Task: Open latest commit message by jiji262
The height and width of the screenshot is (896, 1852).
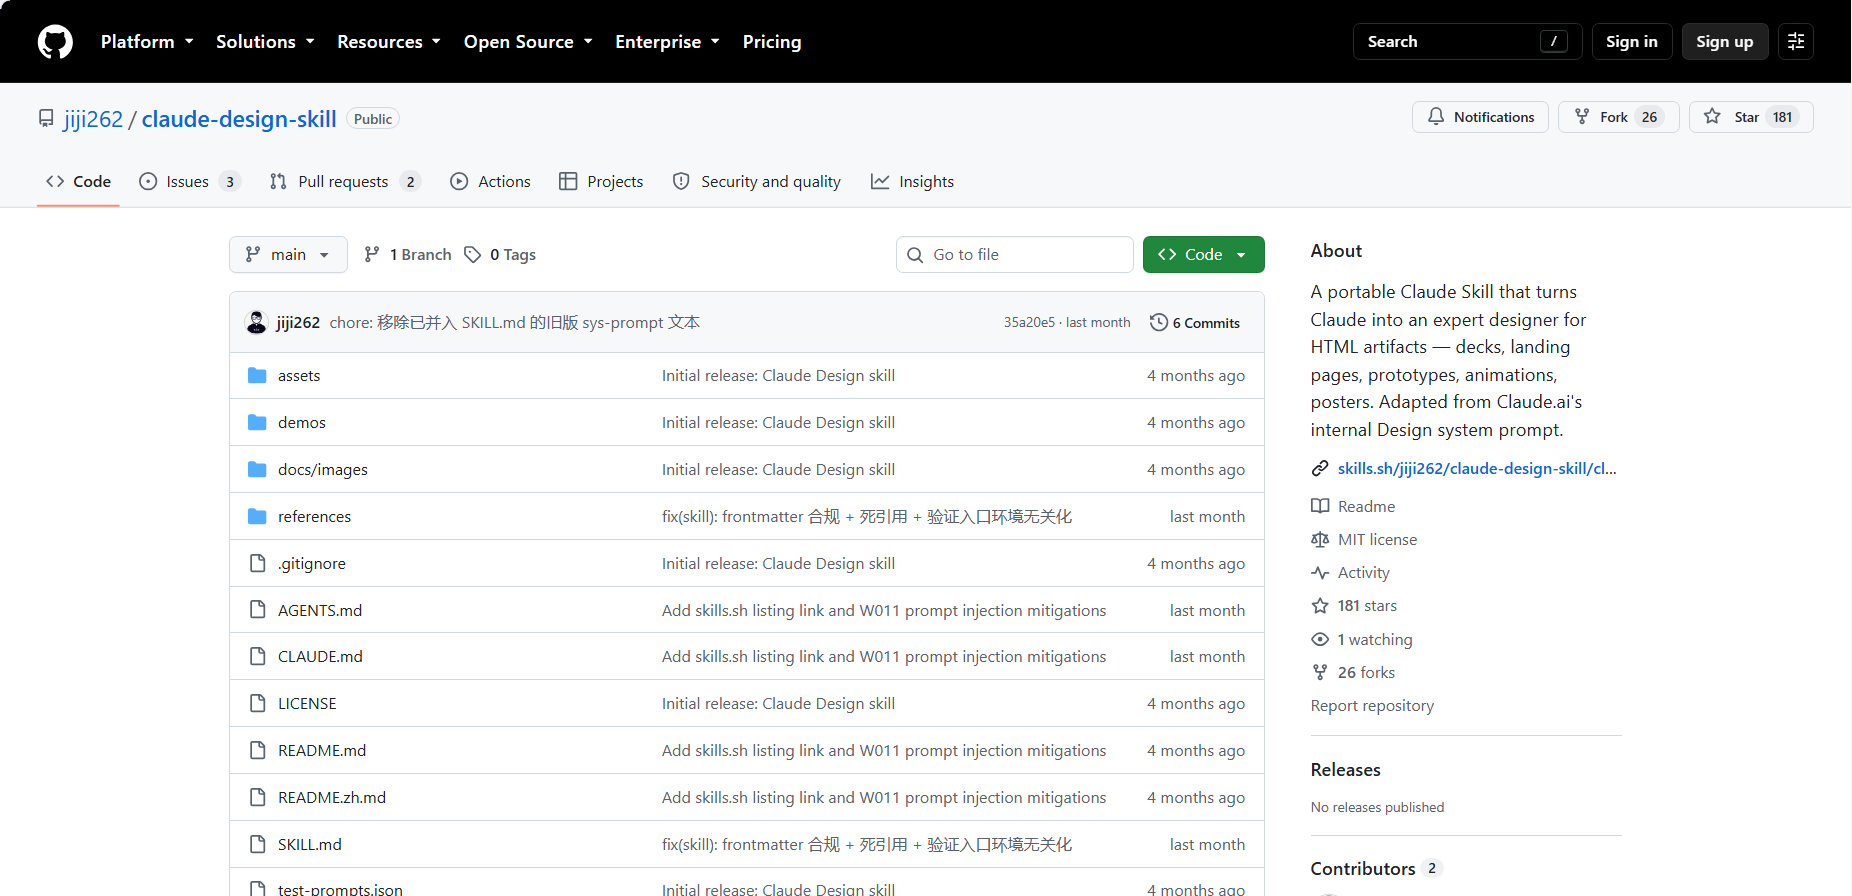Action: 515,322
